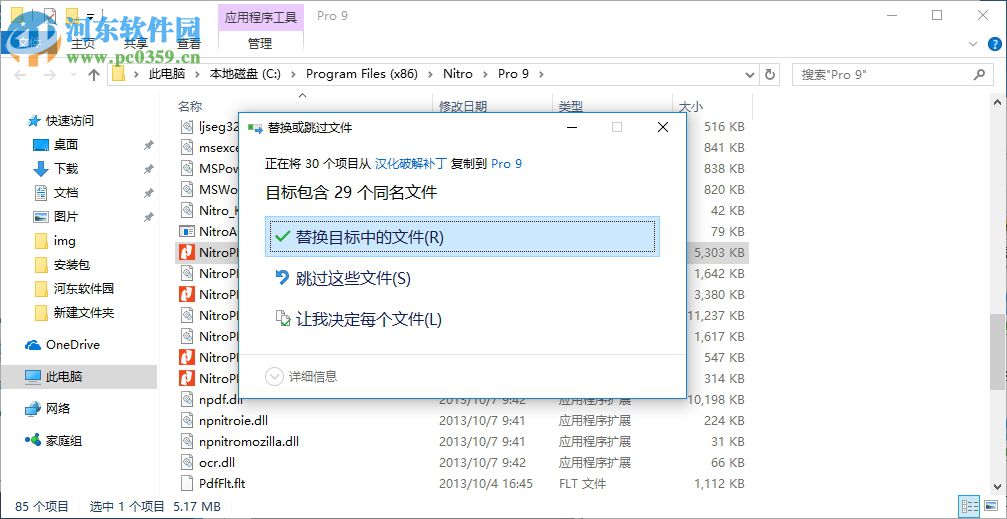Click the 图片 pin icon
This screenshot has height=519, width=1007.
click(148, 217)
